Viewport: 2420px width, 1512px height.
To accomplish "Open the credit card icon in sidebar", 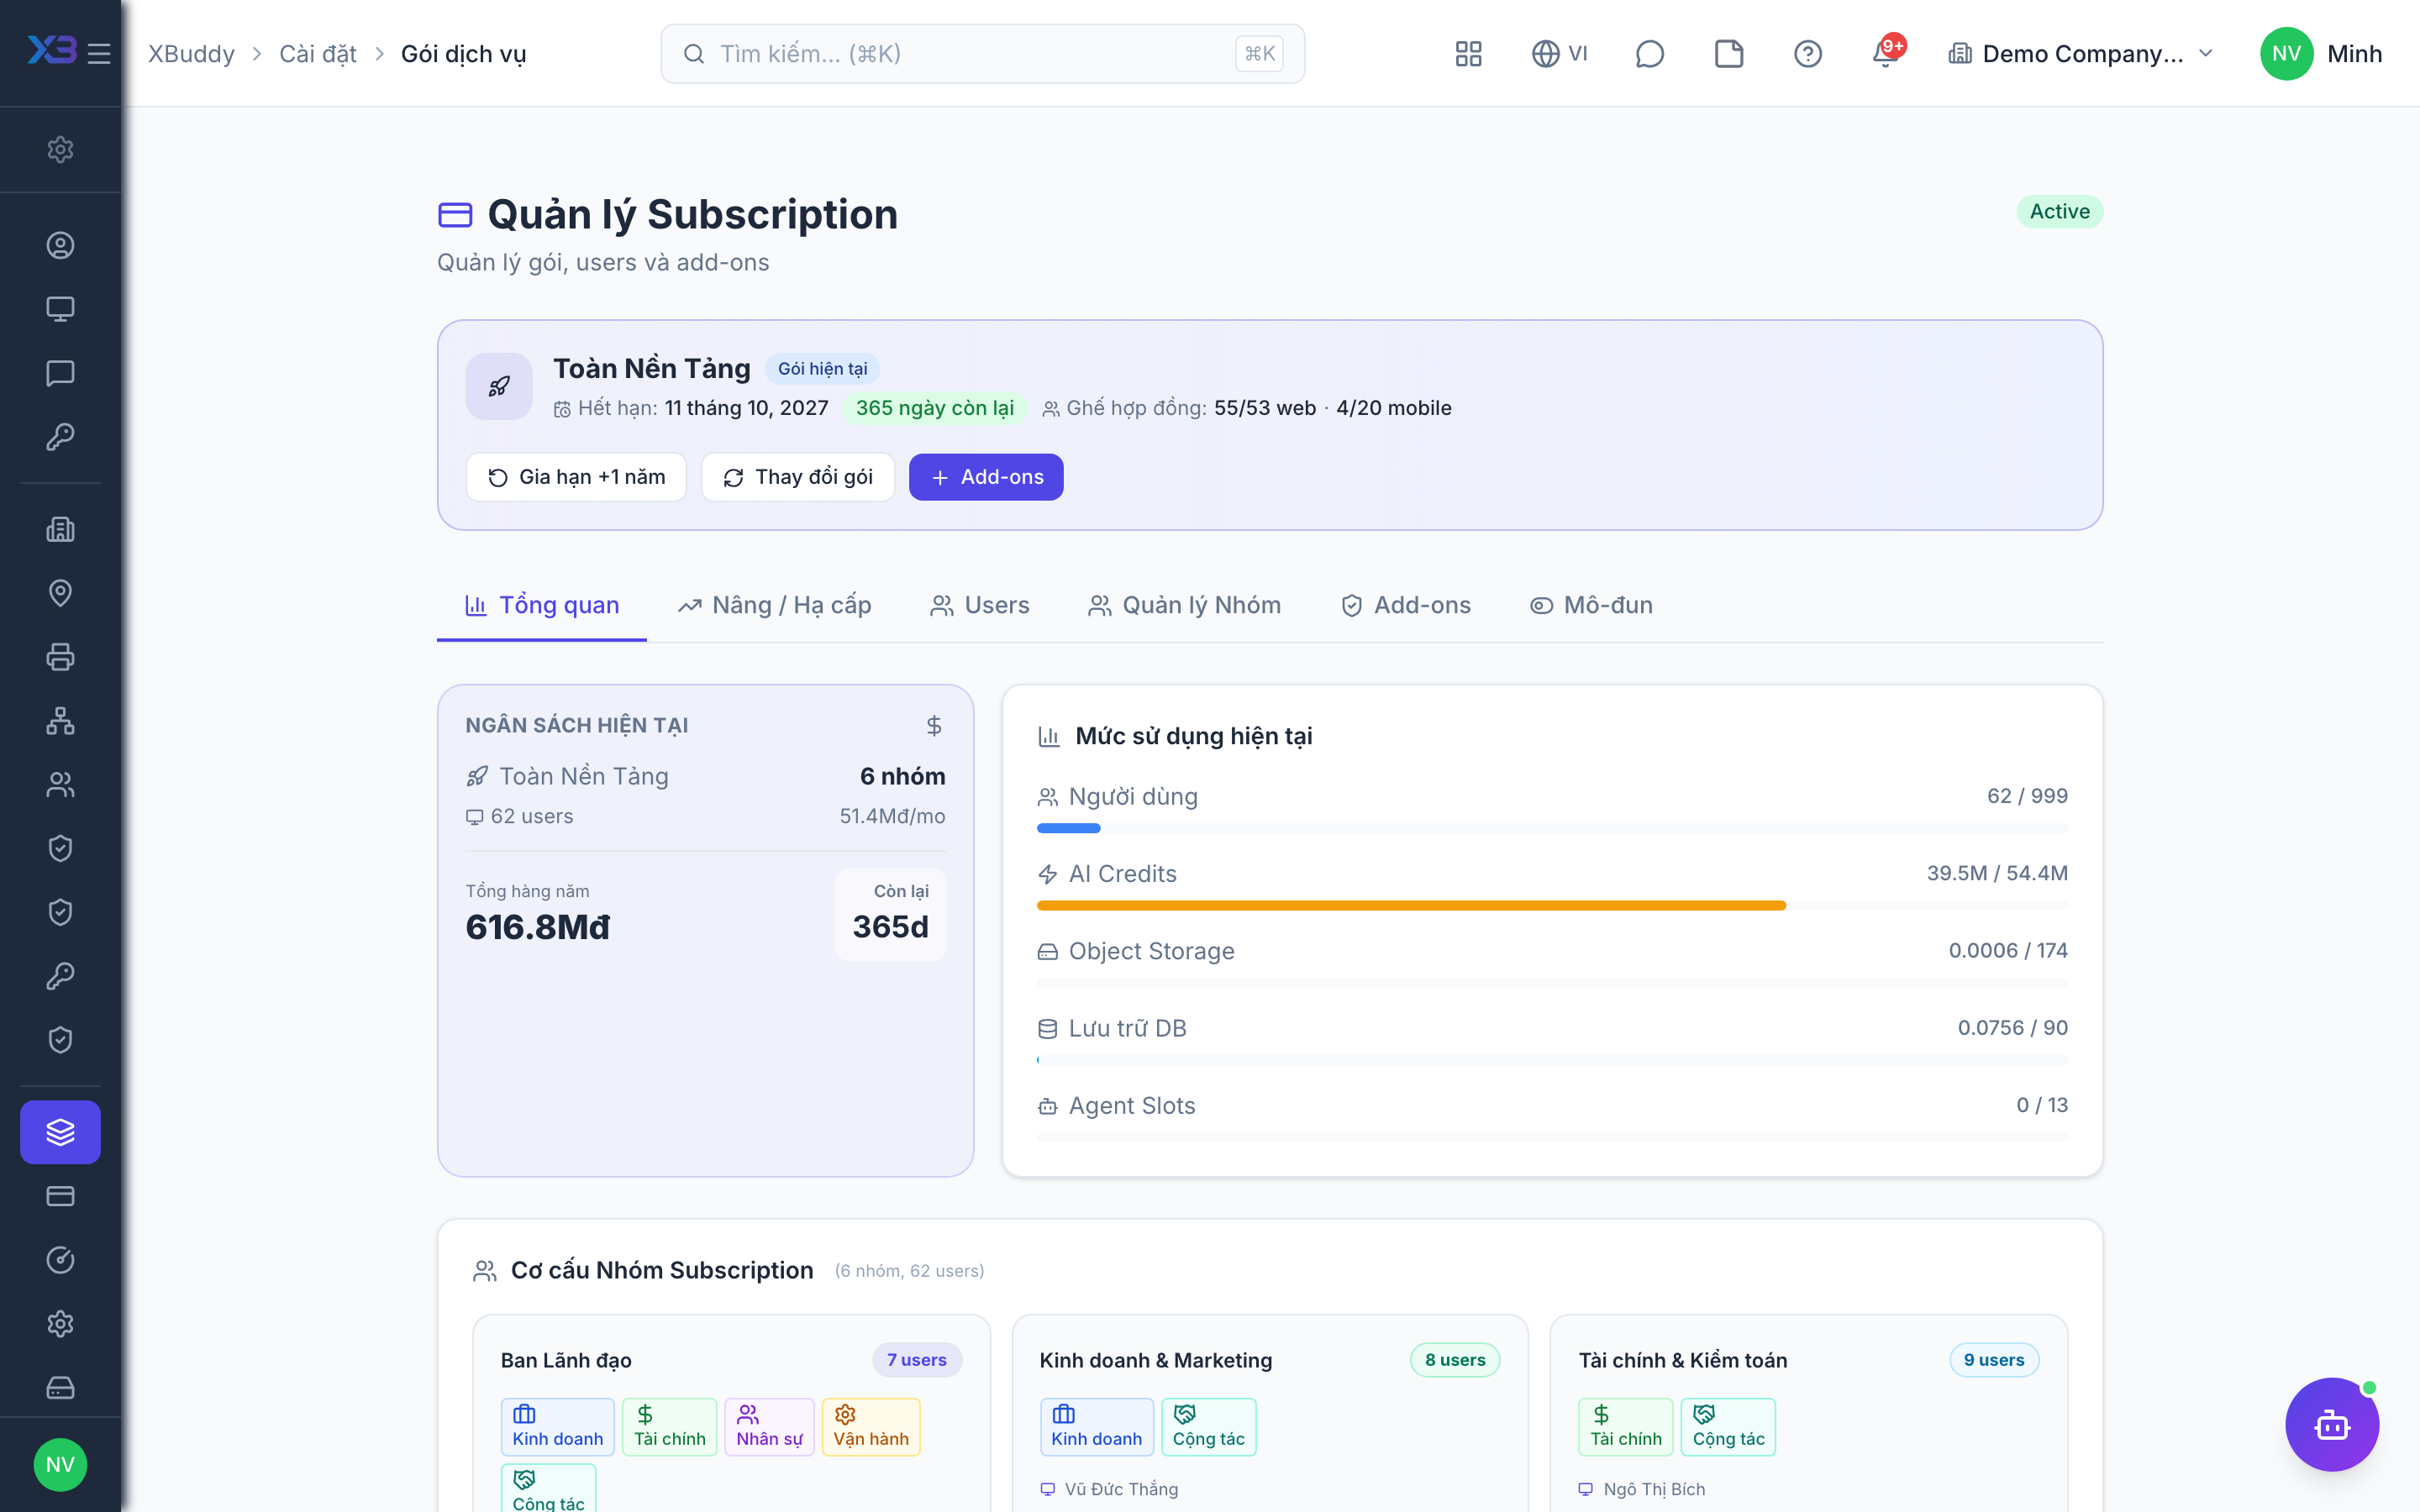I will pos(60,1196).
